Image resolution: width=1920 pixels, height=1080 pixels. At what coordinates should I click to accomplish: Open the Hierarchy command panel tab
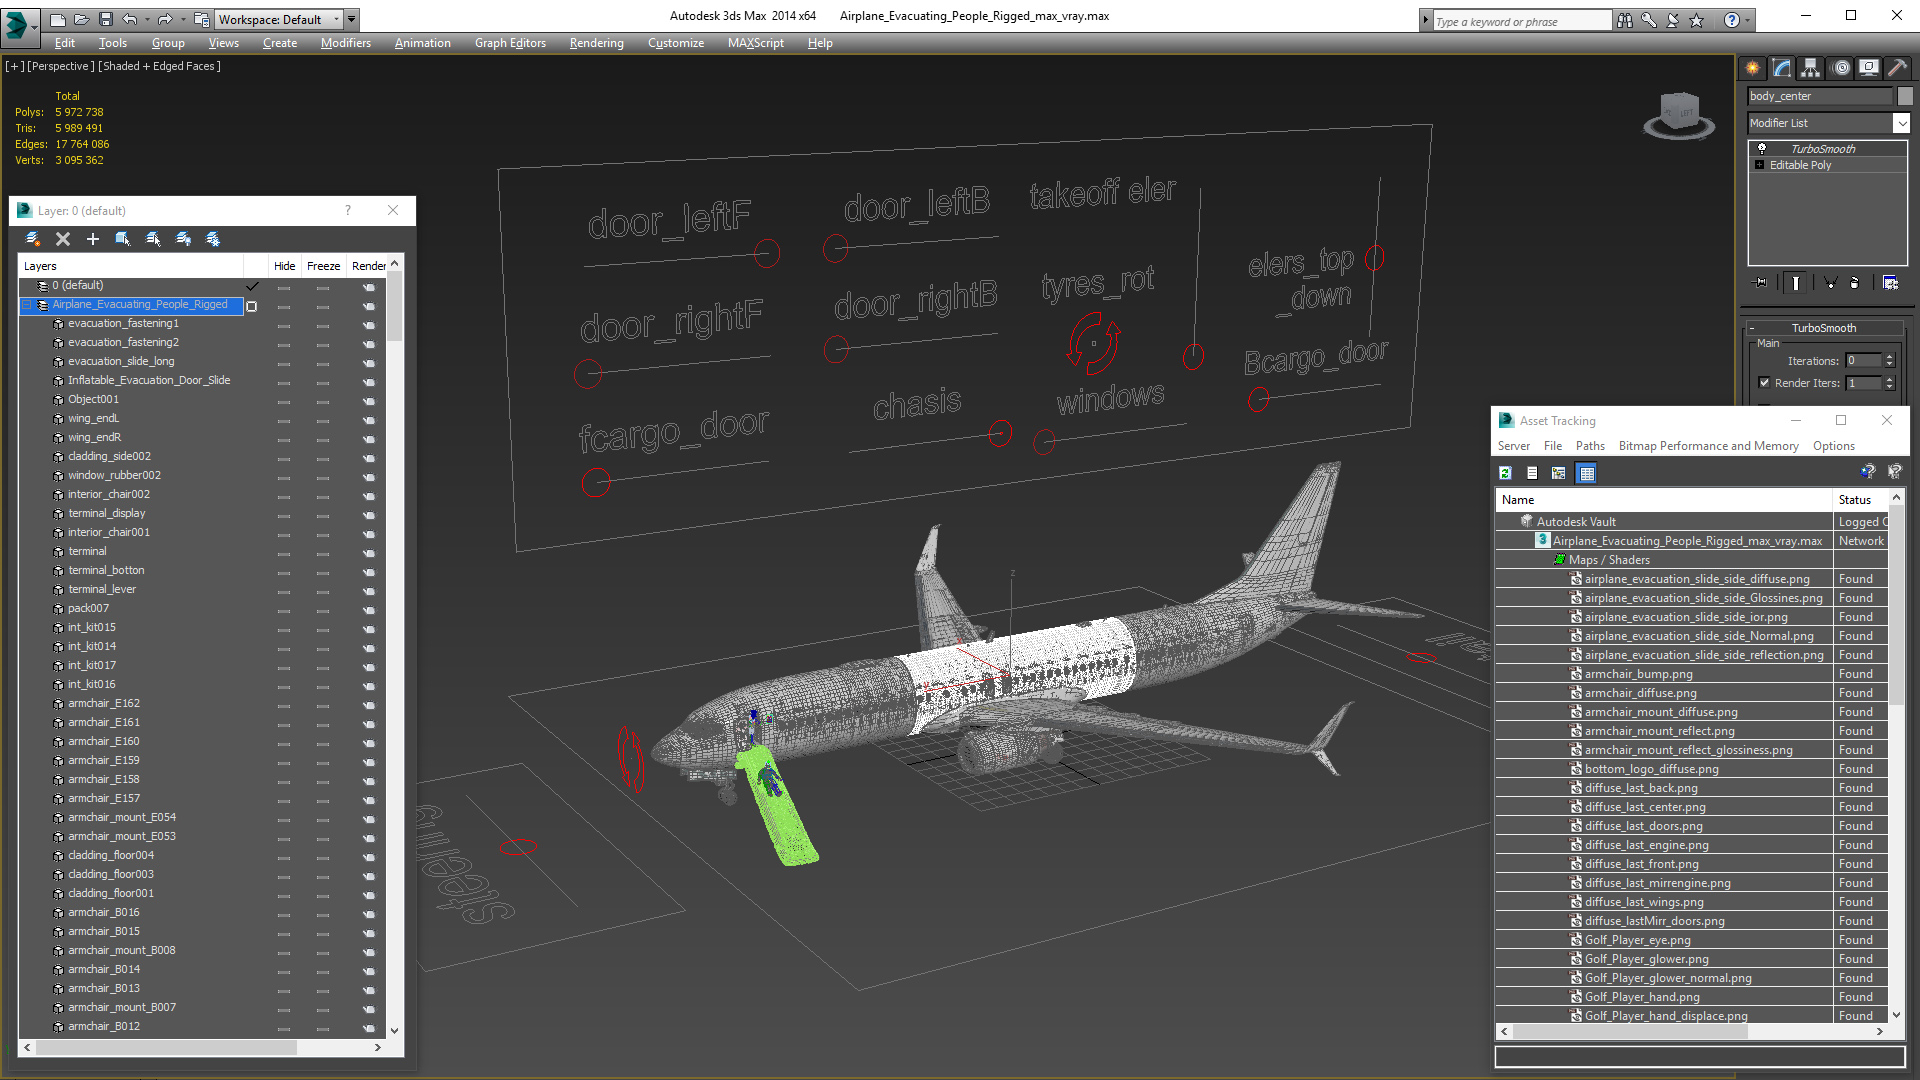pos(1811,68)
